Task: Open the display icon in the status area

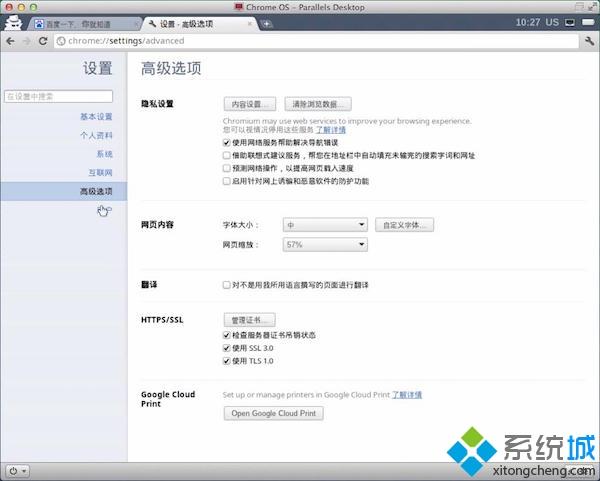Action: (570, 23)
